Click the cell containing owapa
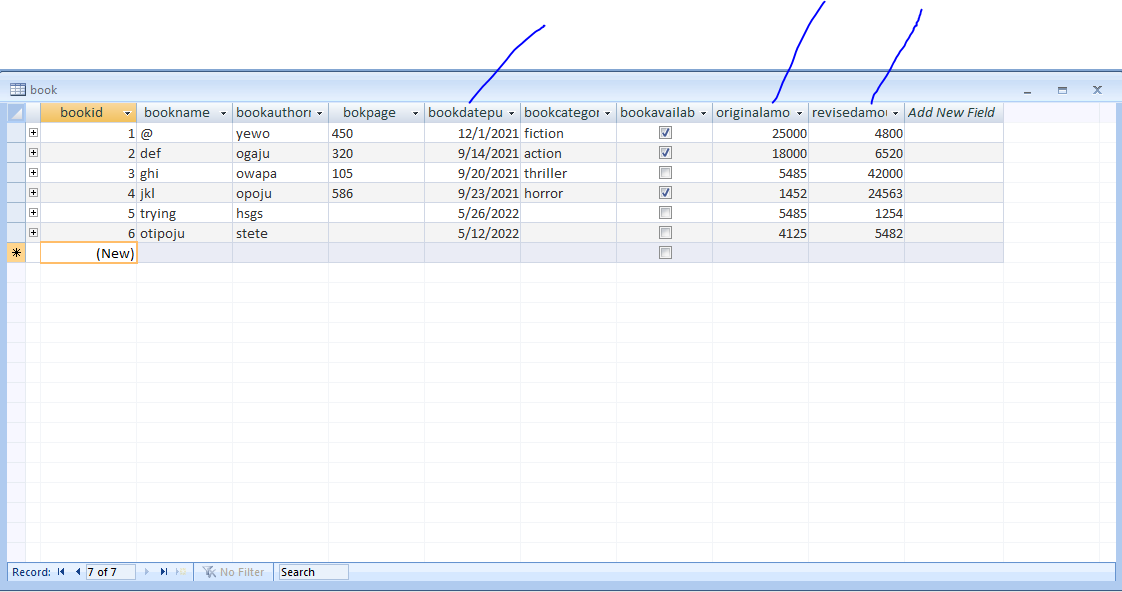Screen dimensions: 1122x592 point(280,173)
